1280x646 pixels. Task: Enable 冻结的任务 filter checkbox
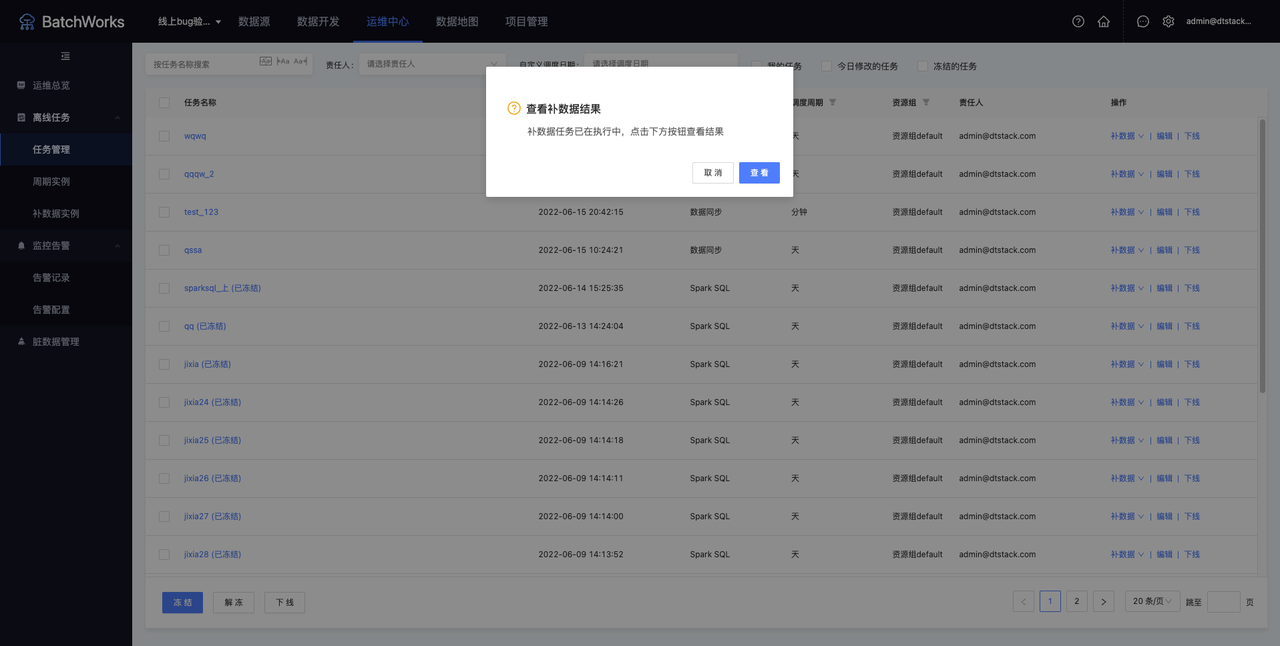click(922, 66)
